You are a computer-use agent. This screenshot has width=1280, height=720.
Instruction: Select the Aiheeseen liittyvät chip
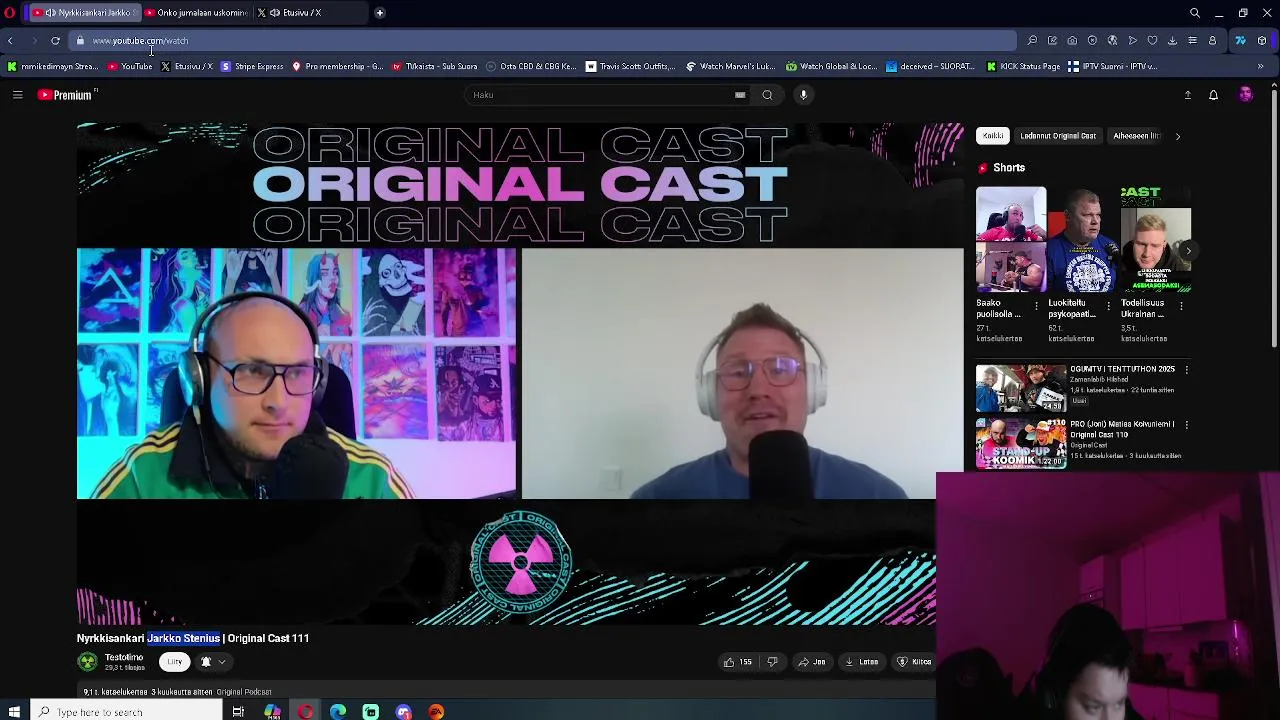pos(1136,136)
